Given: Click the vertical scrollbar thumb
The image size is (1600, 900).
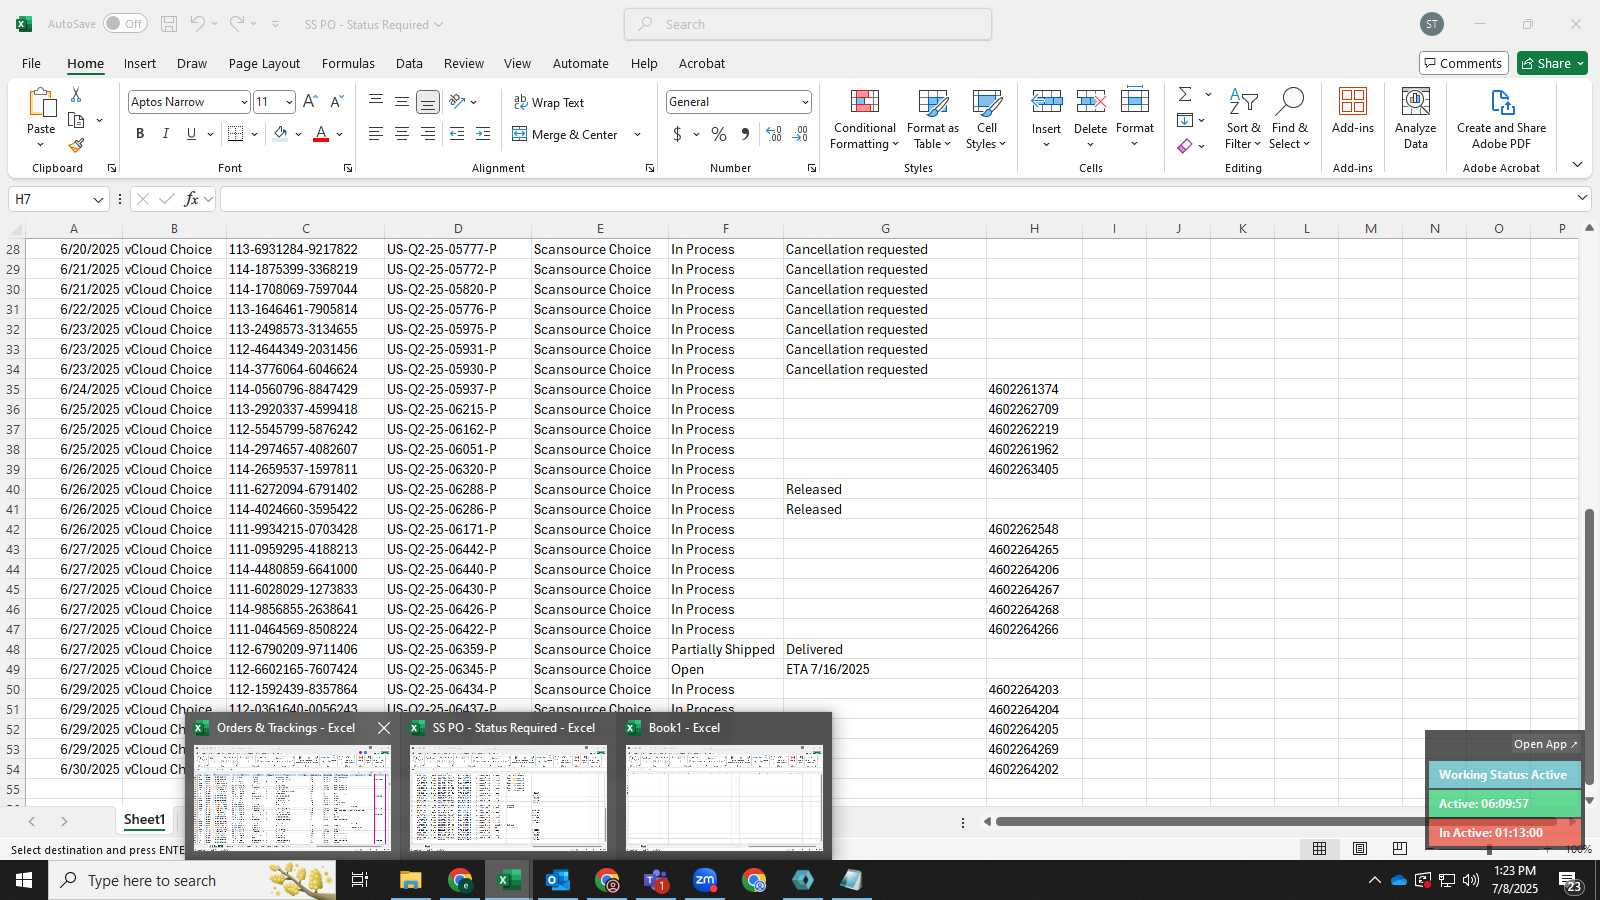Looking at the screenshot, I should 1588,646.
